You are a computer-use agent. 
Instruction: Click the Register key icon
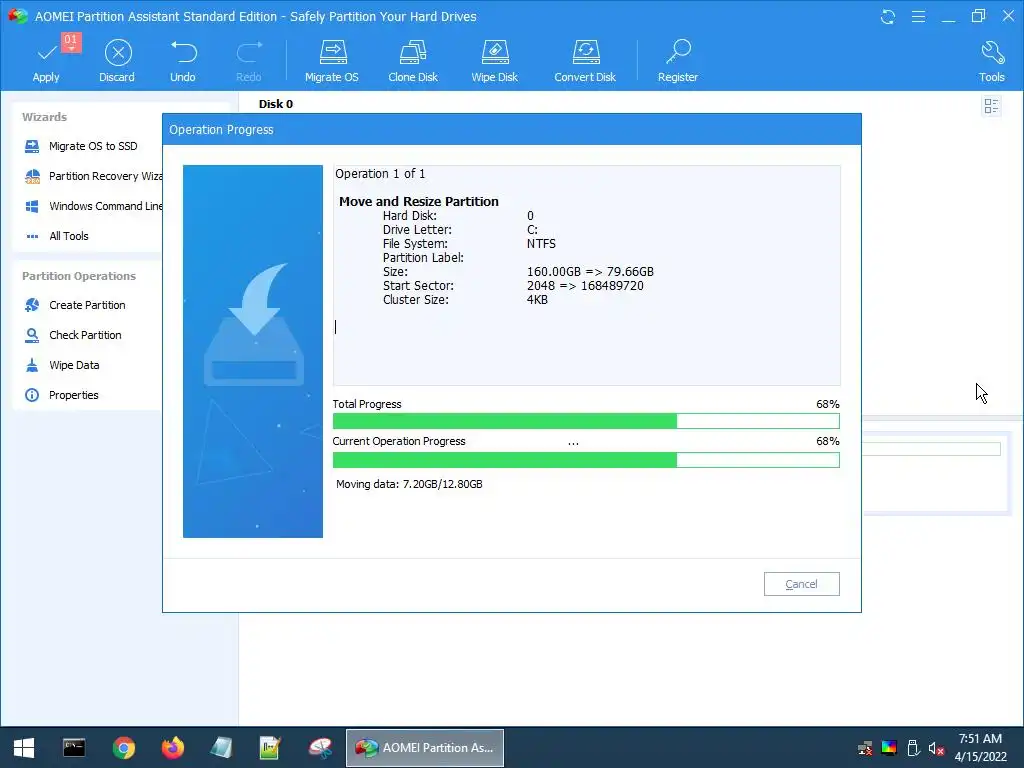coord(678,52)
